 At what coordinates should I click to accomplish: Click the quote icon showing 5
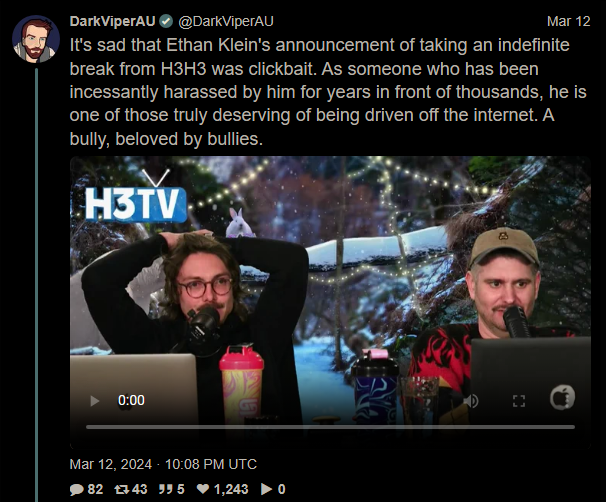[166, 490]
